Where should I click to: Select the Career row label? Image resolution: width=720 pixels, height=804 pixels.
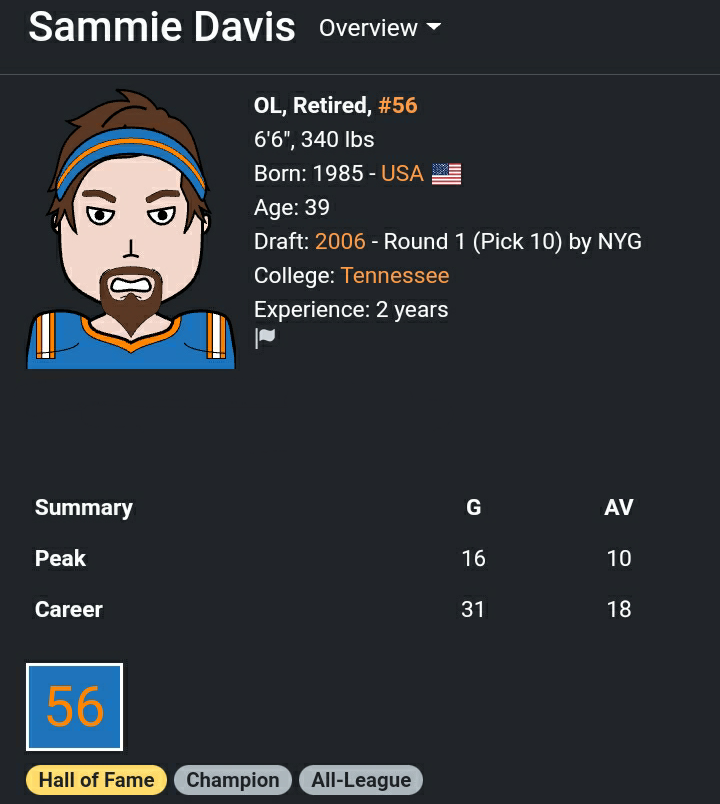pyautogui.click(x=69, y=610)
